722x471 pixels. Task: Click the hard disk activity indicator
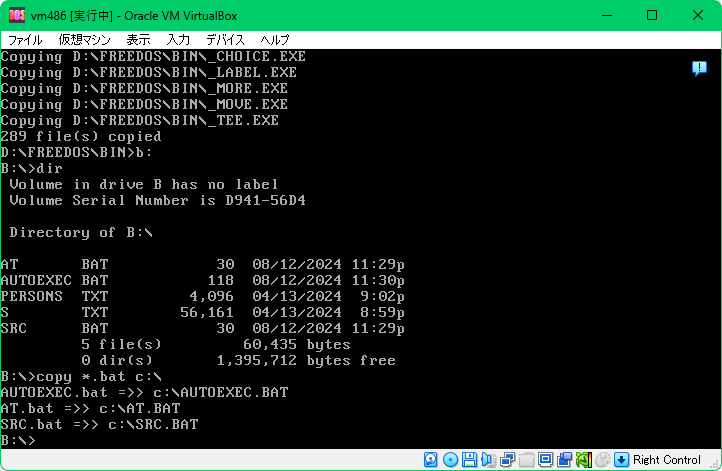pyautogui.click(x=430, y=459)
